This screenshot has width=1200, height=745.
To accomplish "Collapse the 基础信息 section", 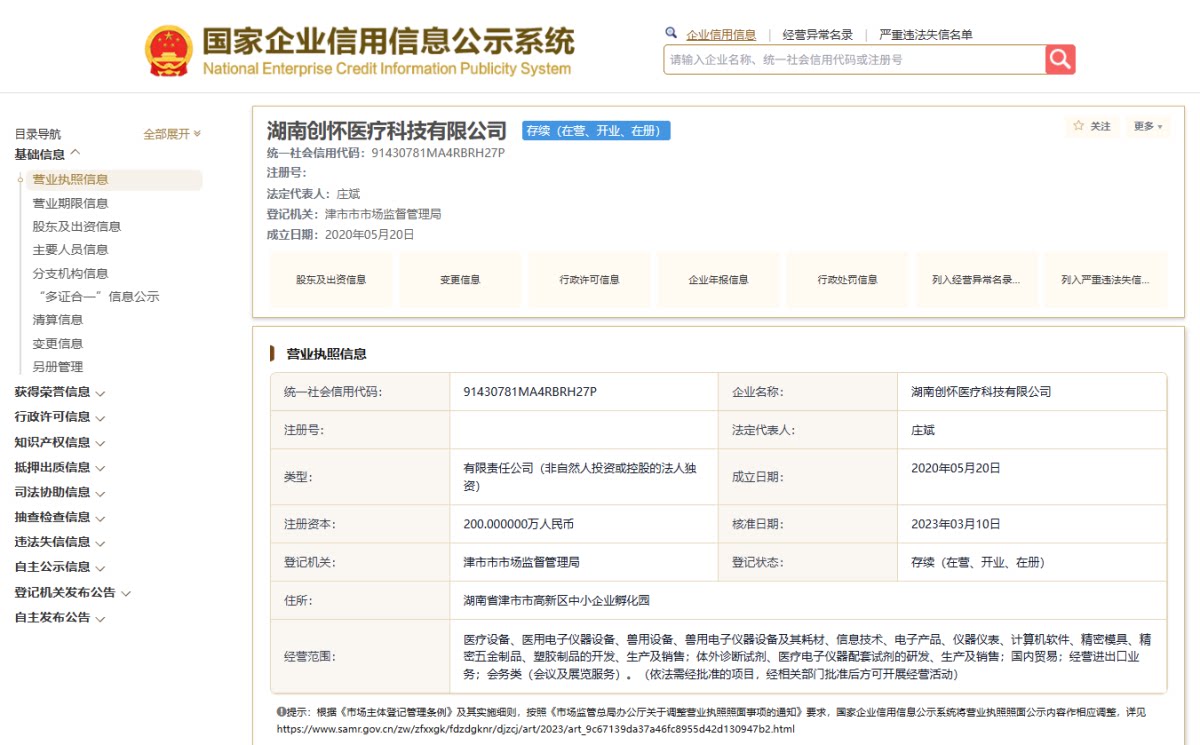I will tap(47, 154).
